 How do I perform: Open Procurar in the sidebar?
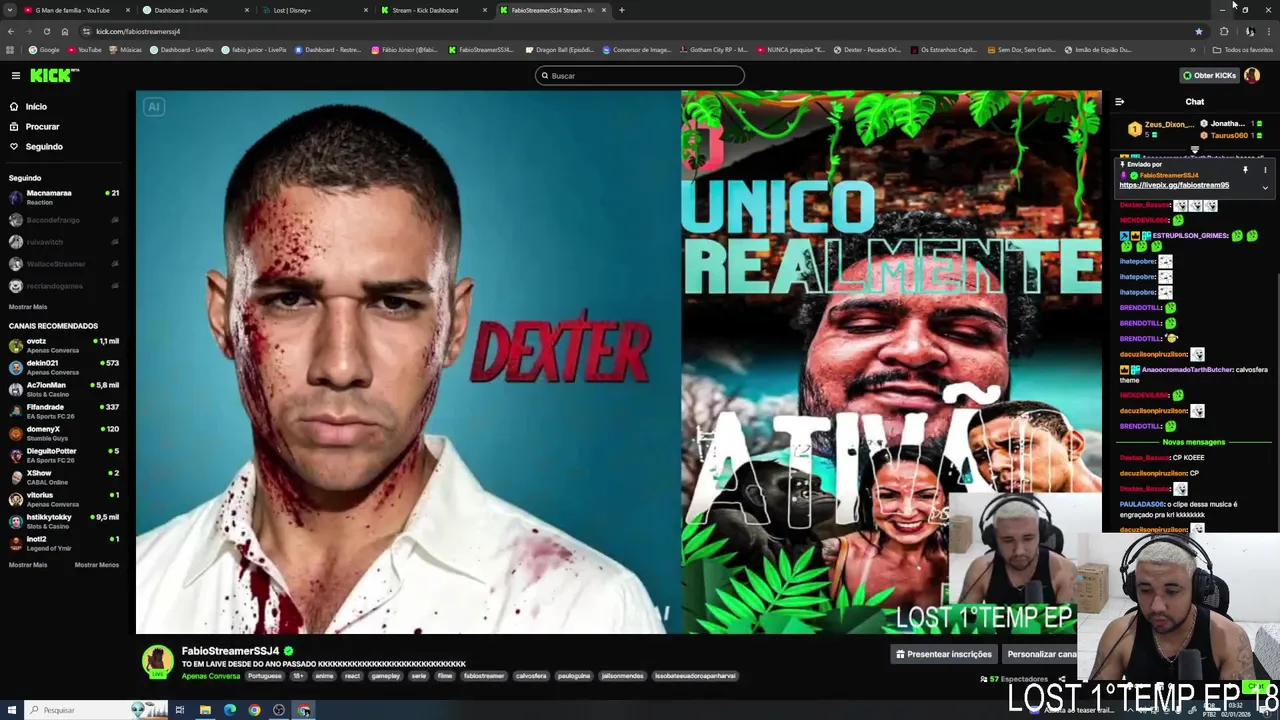pos(42,126)
